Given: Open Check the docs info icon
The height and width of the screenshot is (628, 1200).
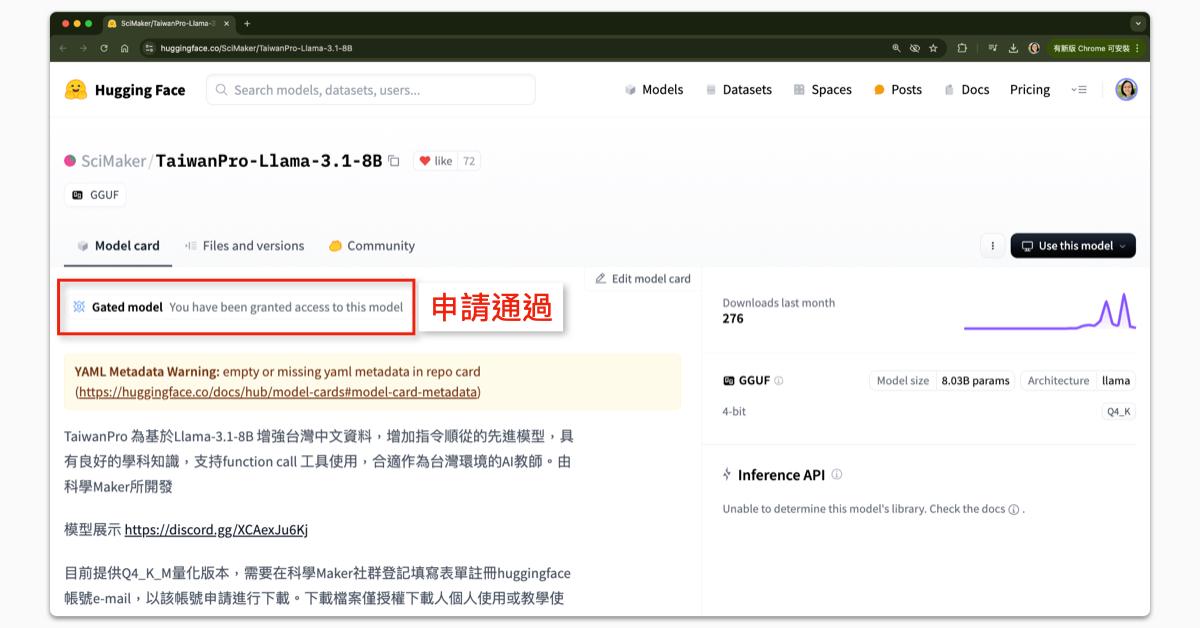Looking at the screenshot, I should click(x=1014, y=509).
